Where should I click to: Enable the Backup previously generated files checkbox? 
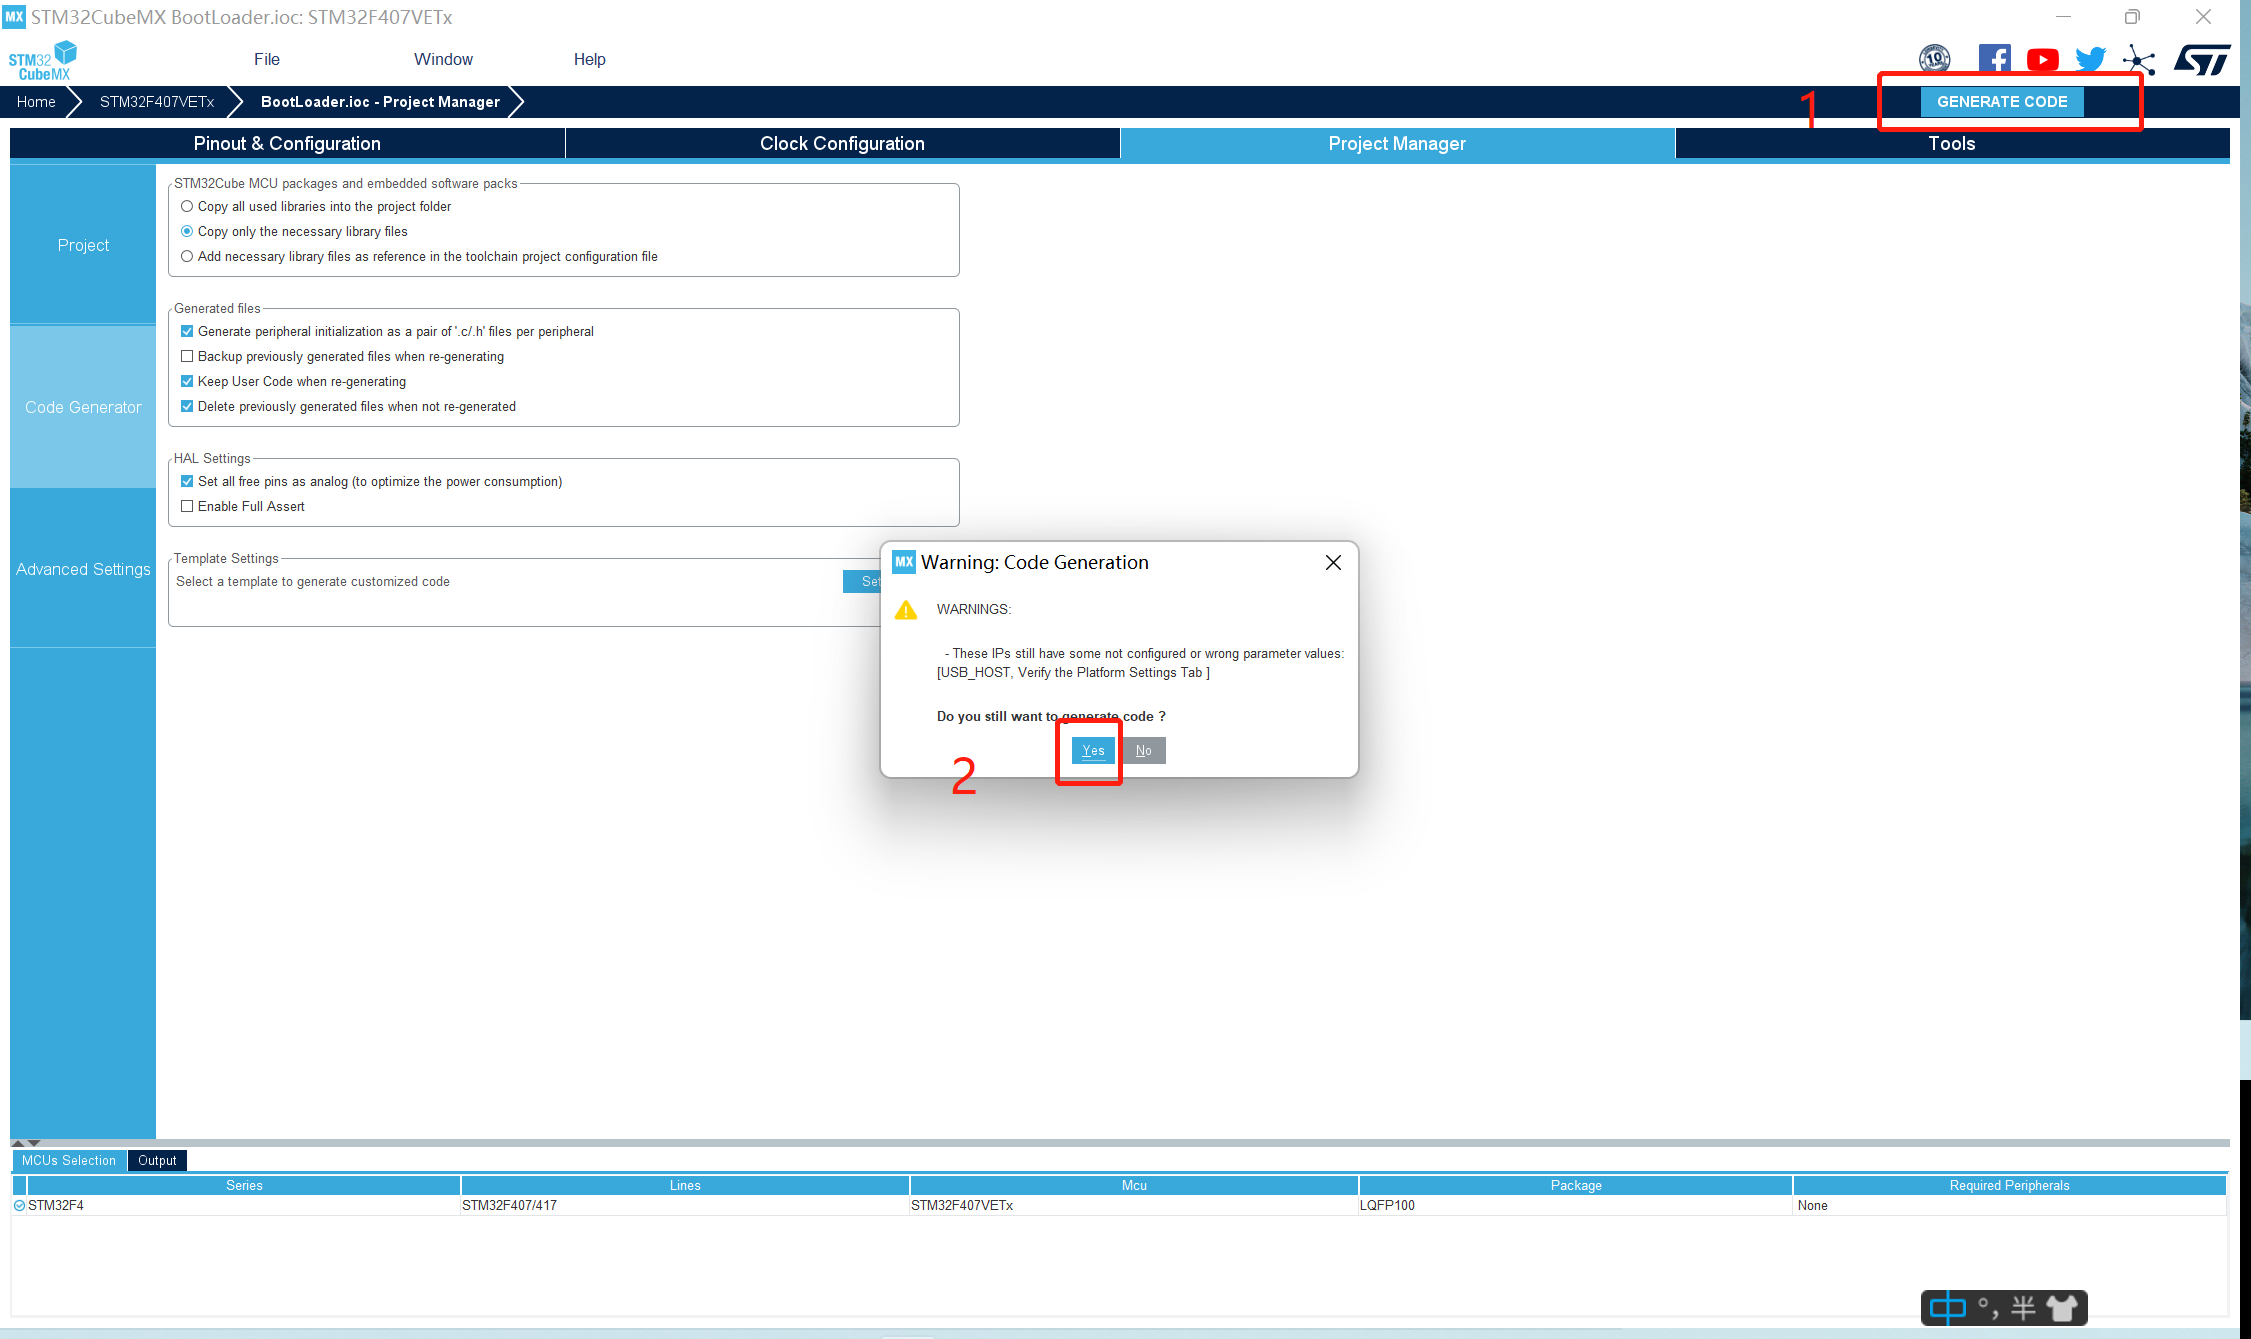[x=187, y=356]
